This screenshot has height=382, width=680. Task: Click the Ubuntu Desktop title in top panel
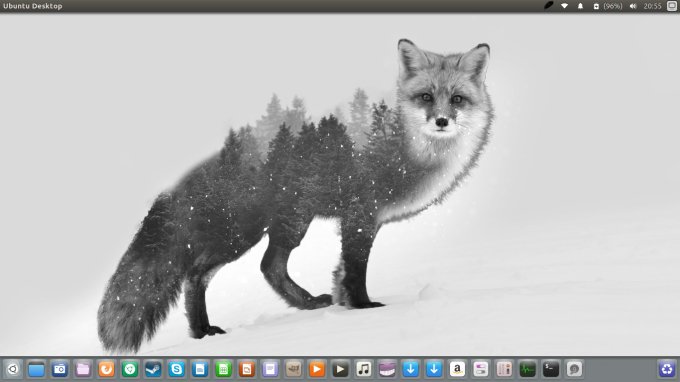33,6
